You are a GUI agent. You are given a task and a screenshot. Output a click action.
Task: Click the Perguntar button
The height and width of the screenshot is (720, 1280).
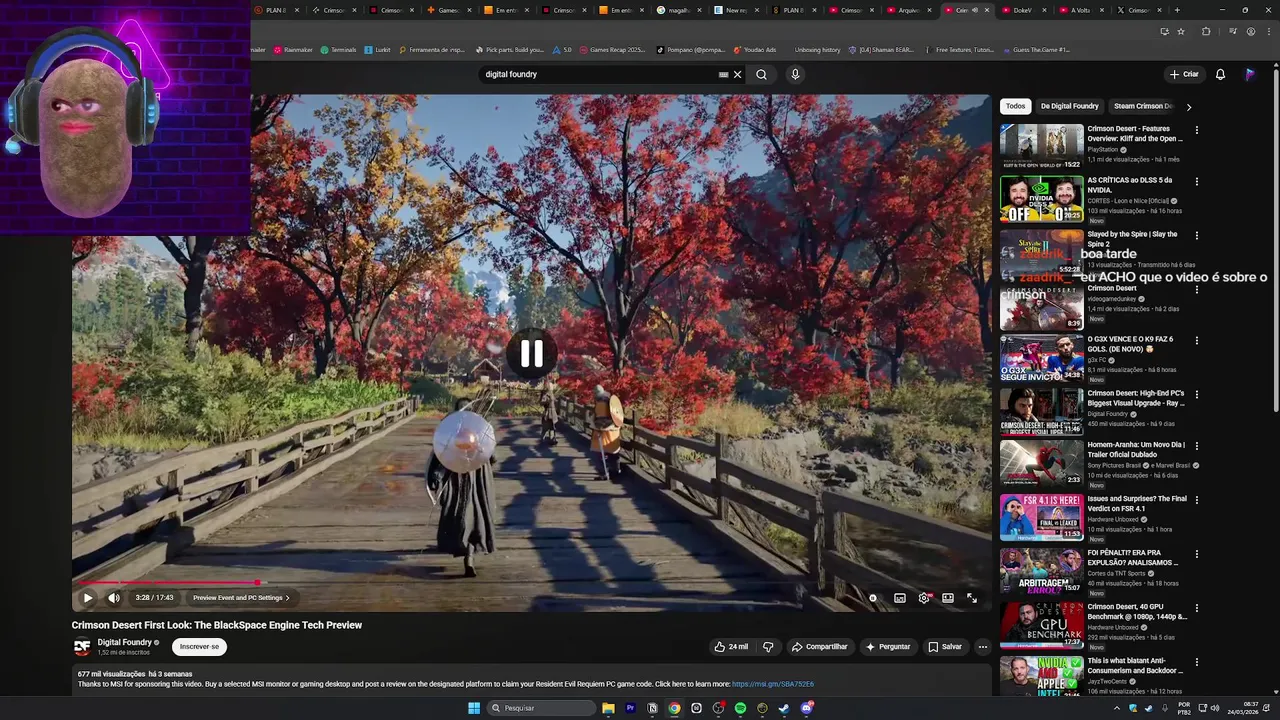coord(888,647)
